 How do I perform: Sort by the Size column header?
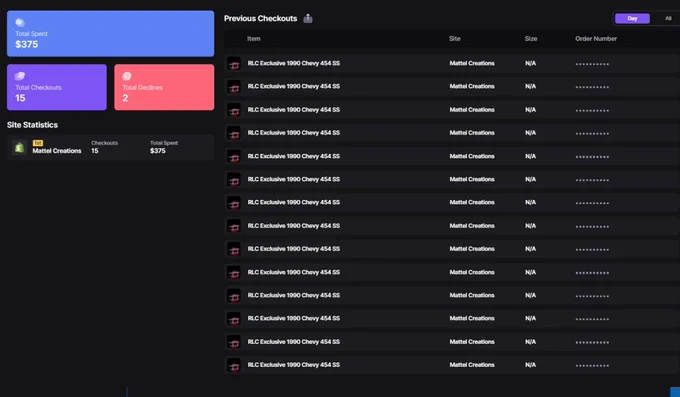click(x=531, y=39)
